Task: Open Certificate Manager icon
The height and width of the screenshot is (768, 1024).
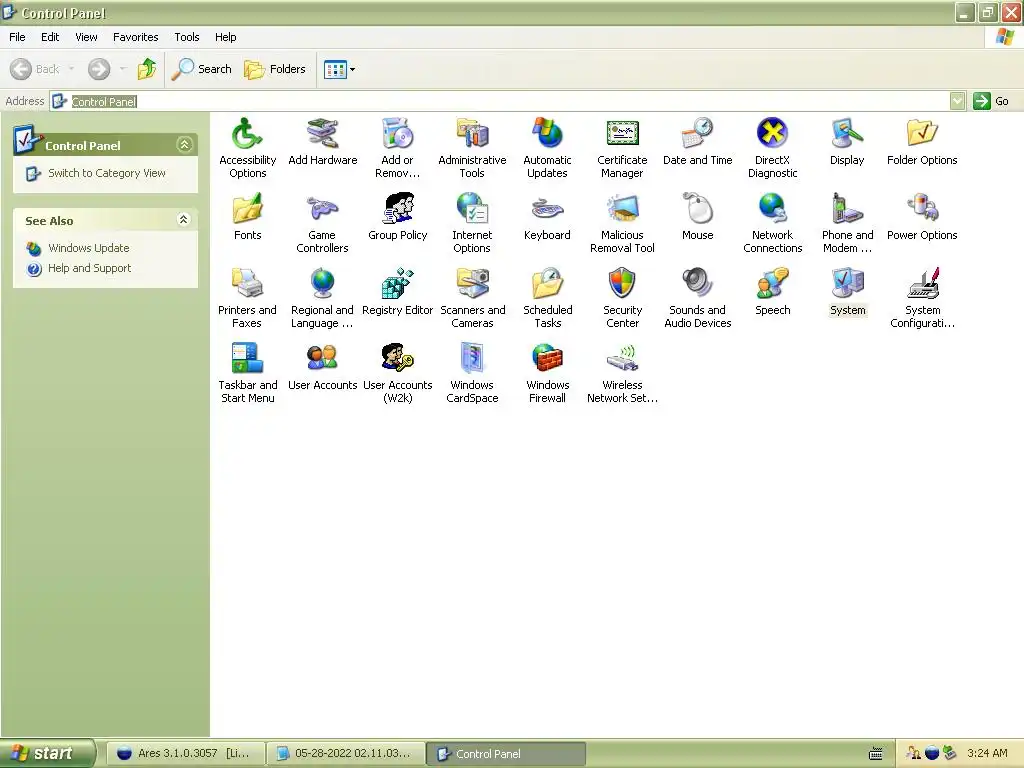Action: 622,148
